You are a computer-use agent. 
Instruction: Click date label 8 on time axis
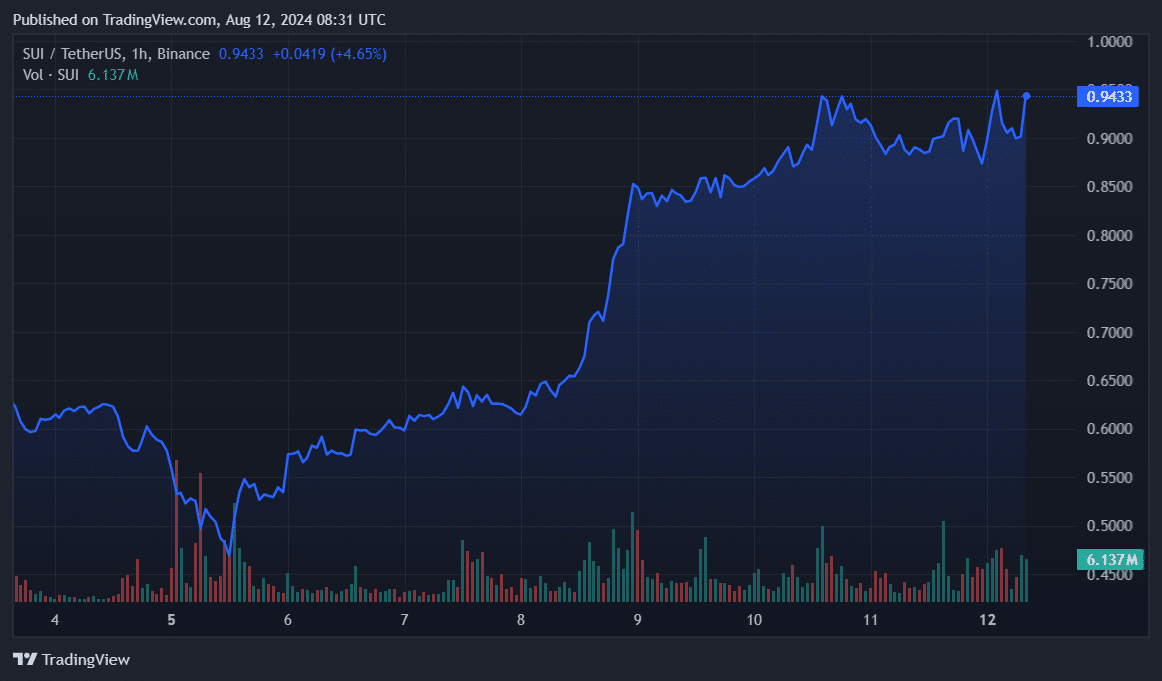tap(521, 619)
